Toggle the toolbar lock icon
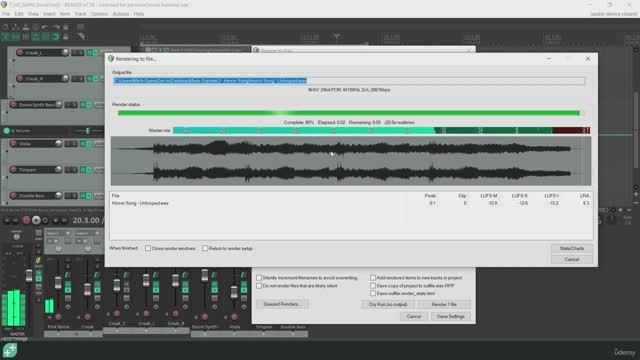This screenshot has height=360, width=640. pyautogui.click(x=65, y=37)
